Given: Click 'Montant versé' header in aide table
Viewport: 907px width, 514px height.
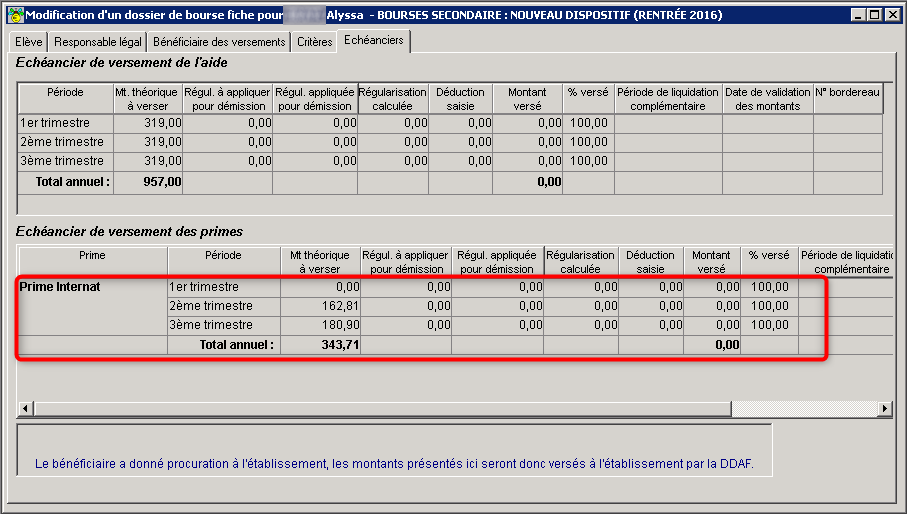Looking at the screenshot, I should tap(527, 99).
